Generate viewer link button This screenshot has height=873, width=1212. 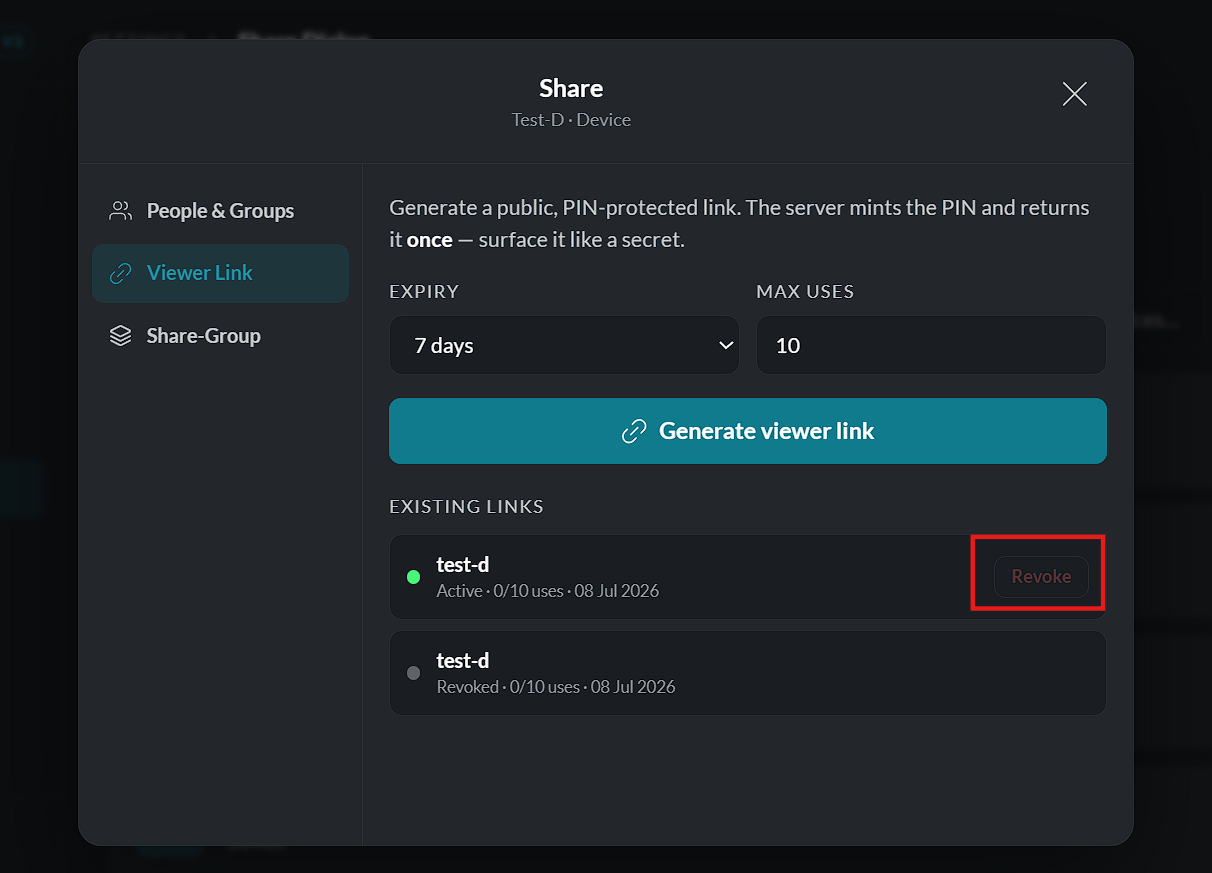click(x=748, y=431)
